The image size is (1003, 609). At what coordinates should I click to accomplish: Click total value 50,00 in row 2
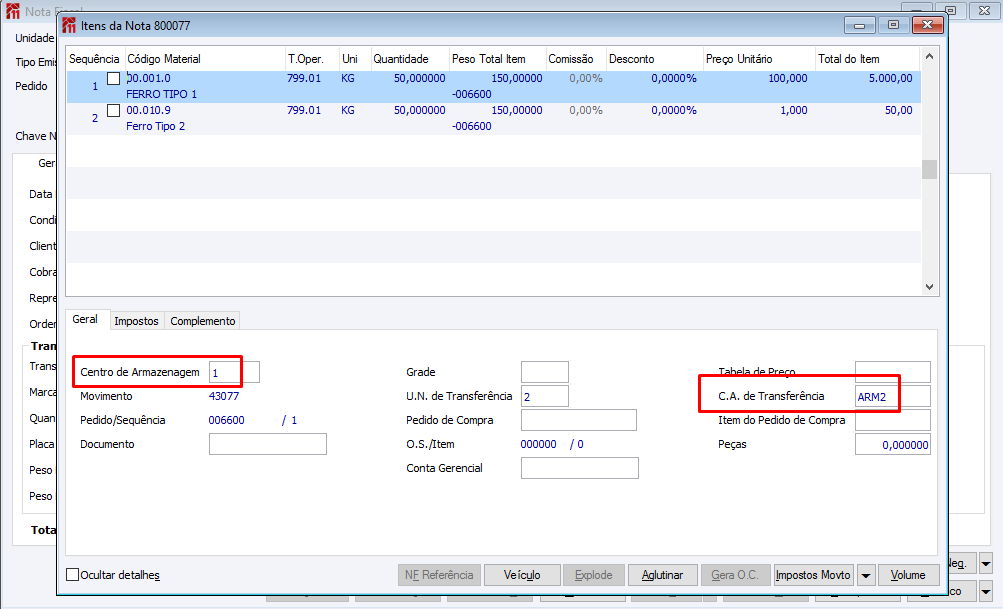pos(899,110)
